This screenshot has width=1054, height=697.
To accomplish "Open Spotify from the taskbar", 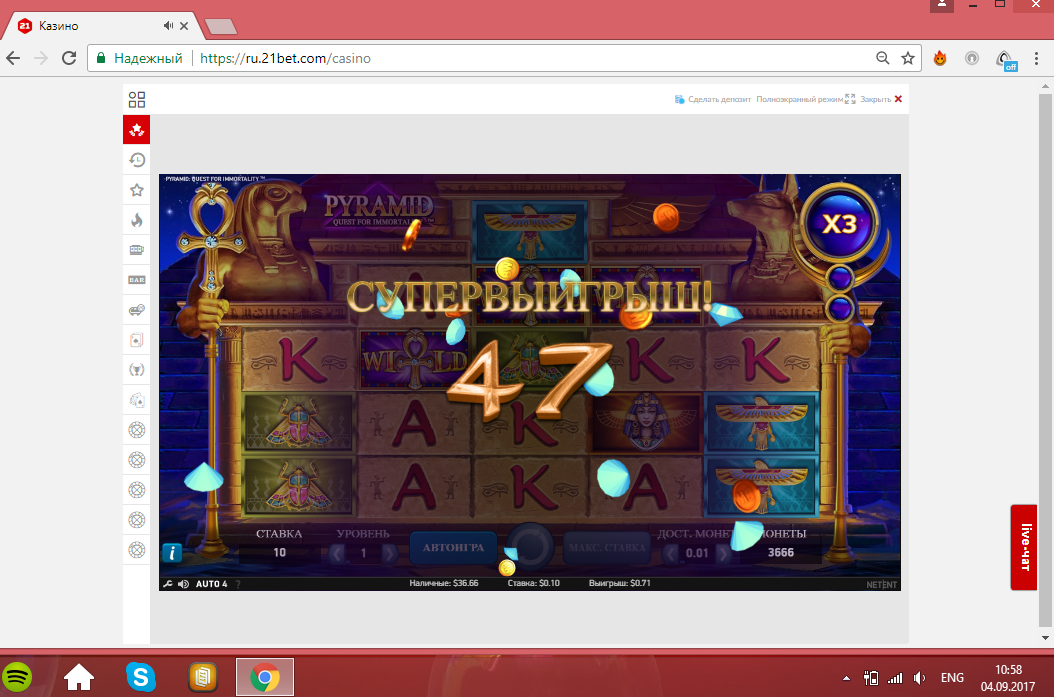I will coord(17,677).
